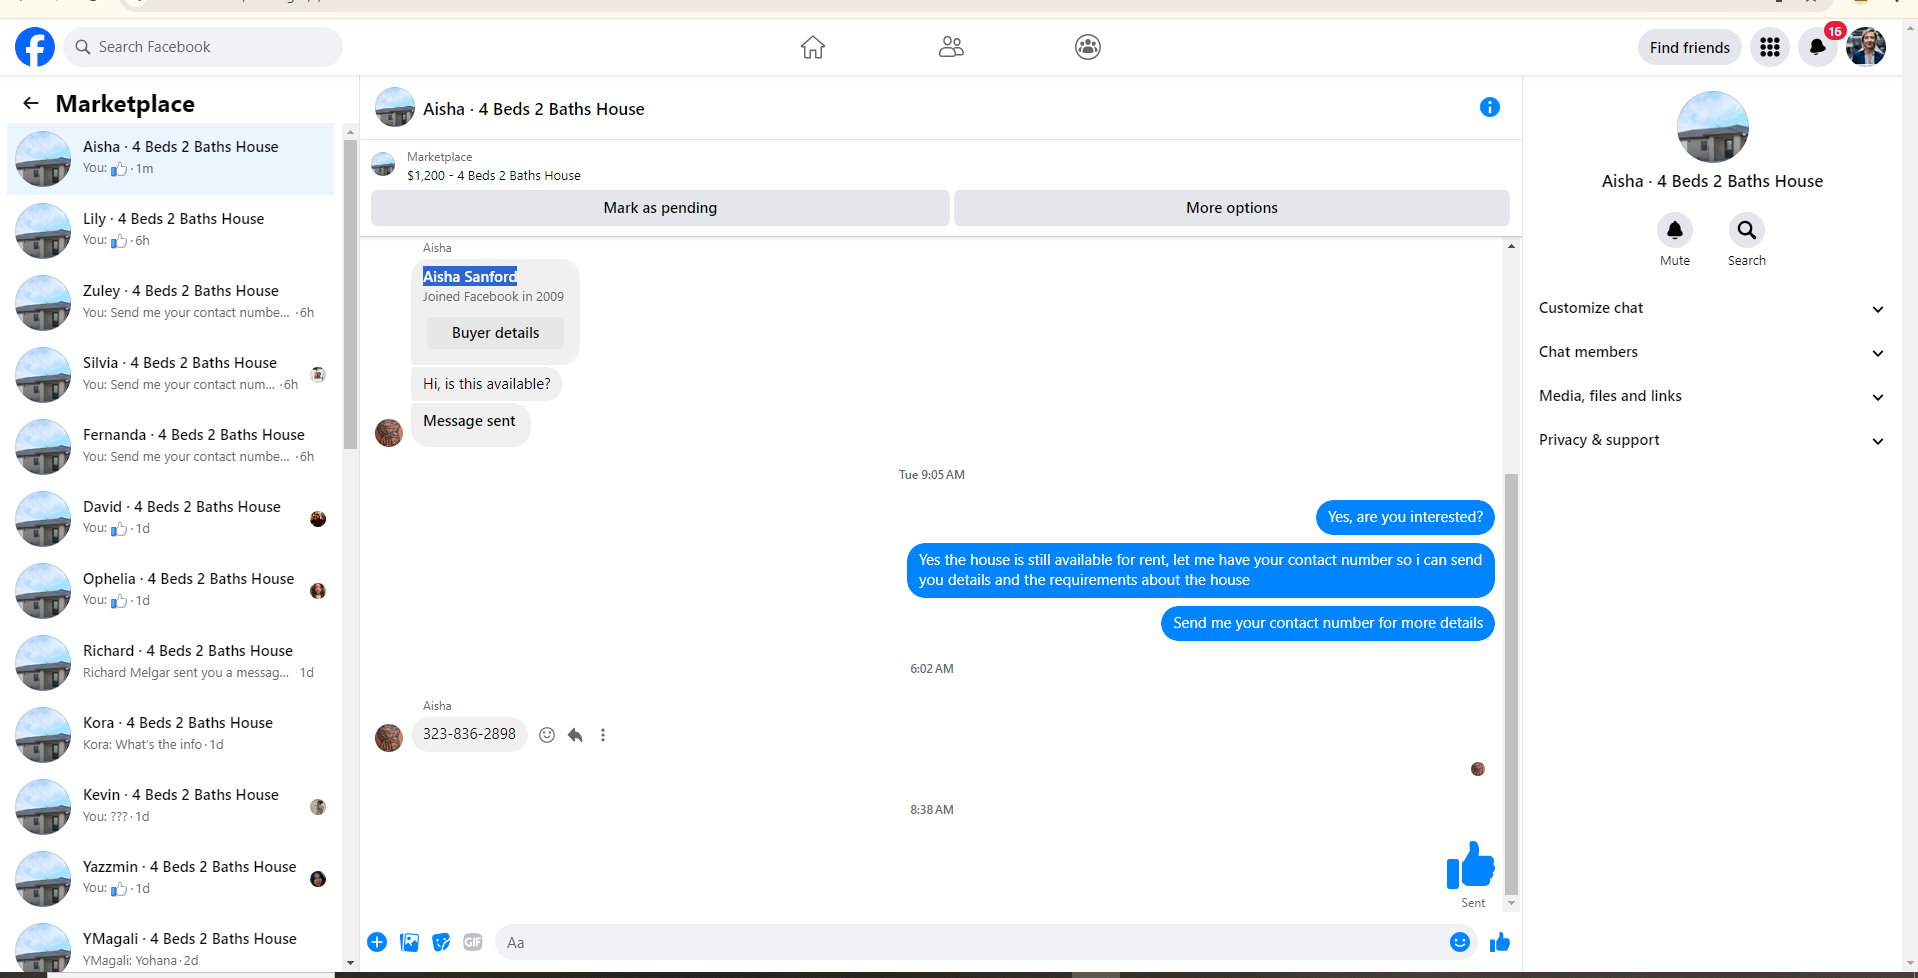Open Richard conversation in list
The image size is (1918, 978).
click(x=171, y=663)
